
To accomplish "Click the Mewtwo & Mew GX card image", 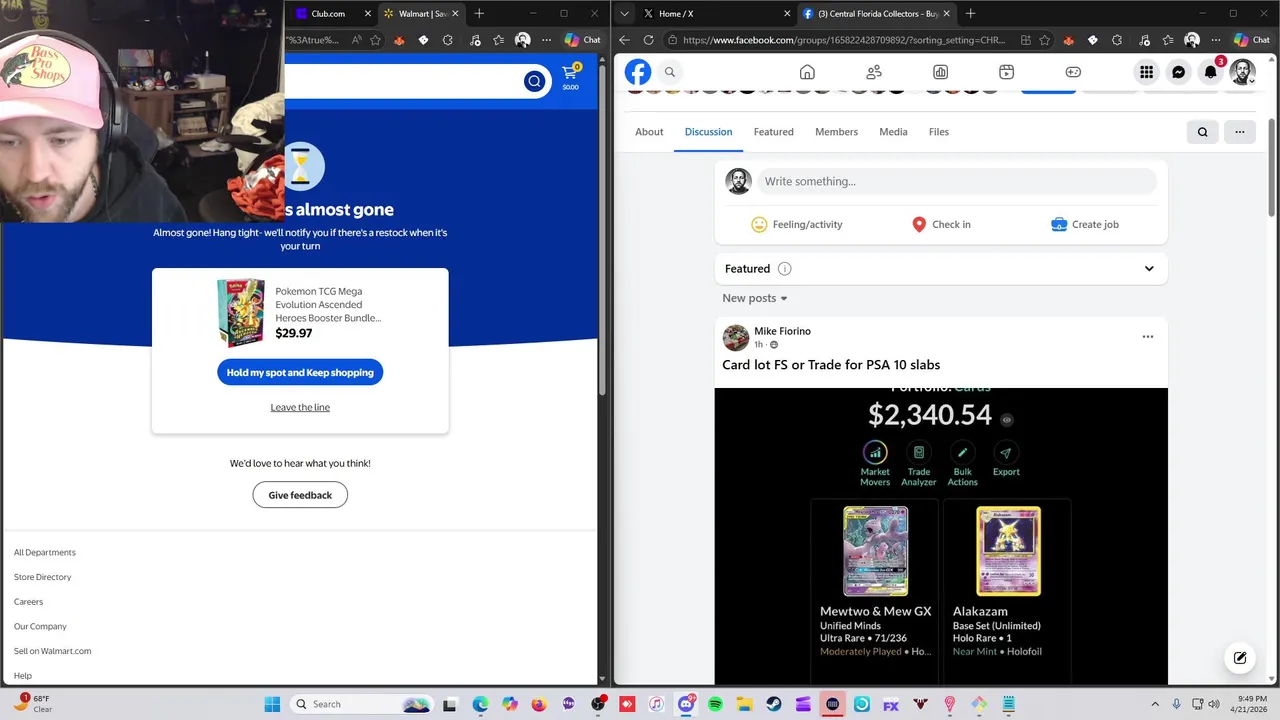I will point(875,551).
